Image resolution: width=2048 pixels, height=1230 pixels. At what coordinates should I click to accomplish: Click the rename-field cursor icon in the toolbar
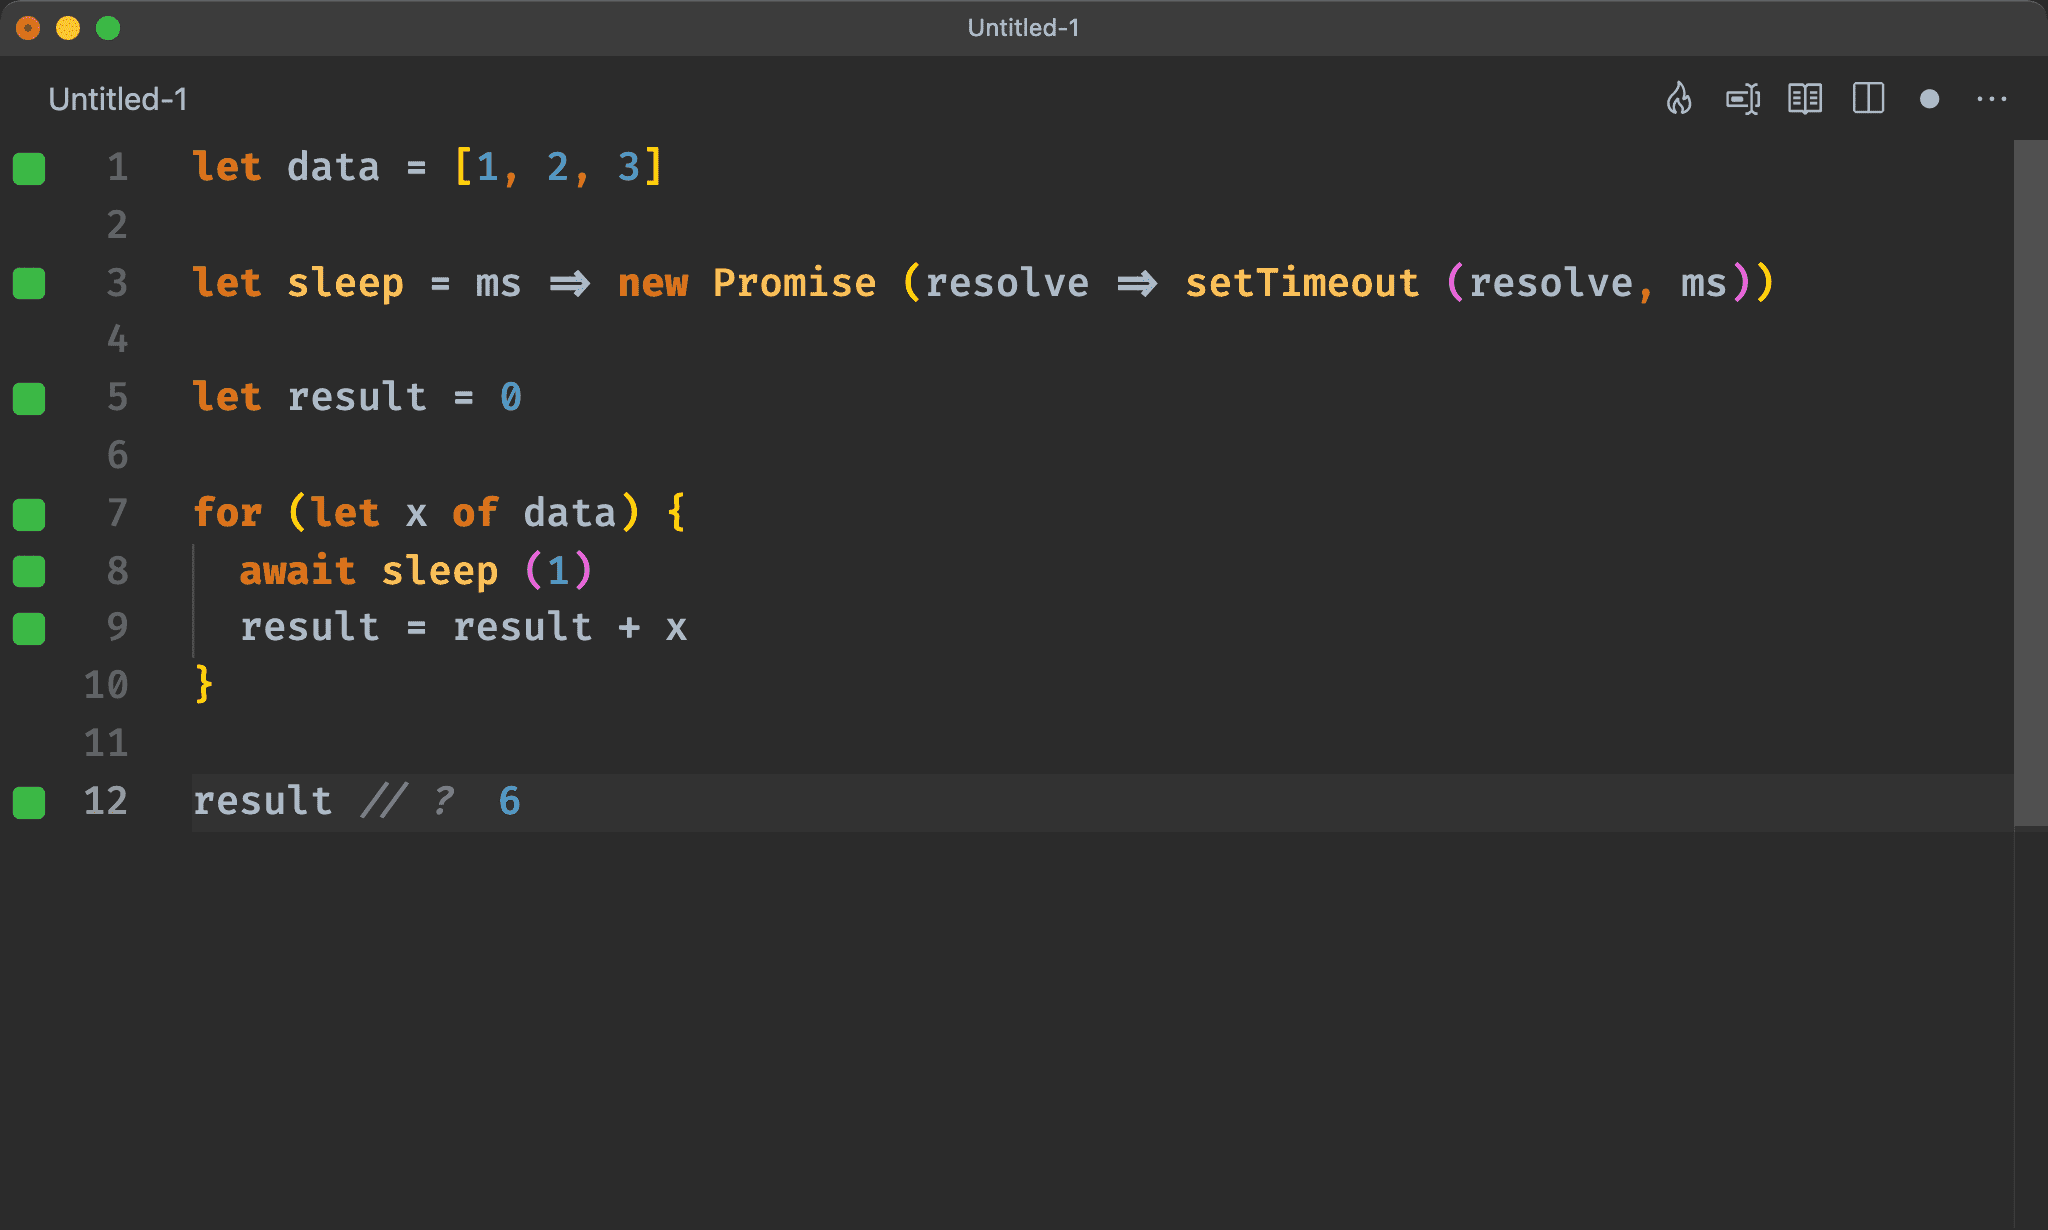(x=1743, y=99)
